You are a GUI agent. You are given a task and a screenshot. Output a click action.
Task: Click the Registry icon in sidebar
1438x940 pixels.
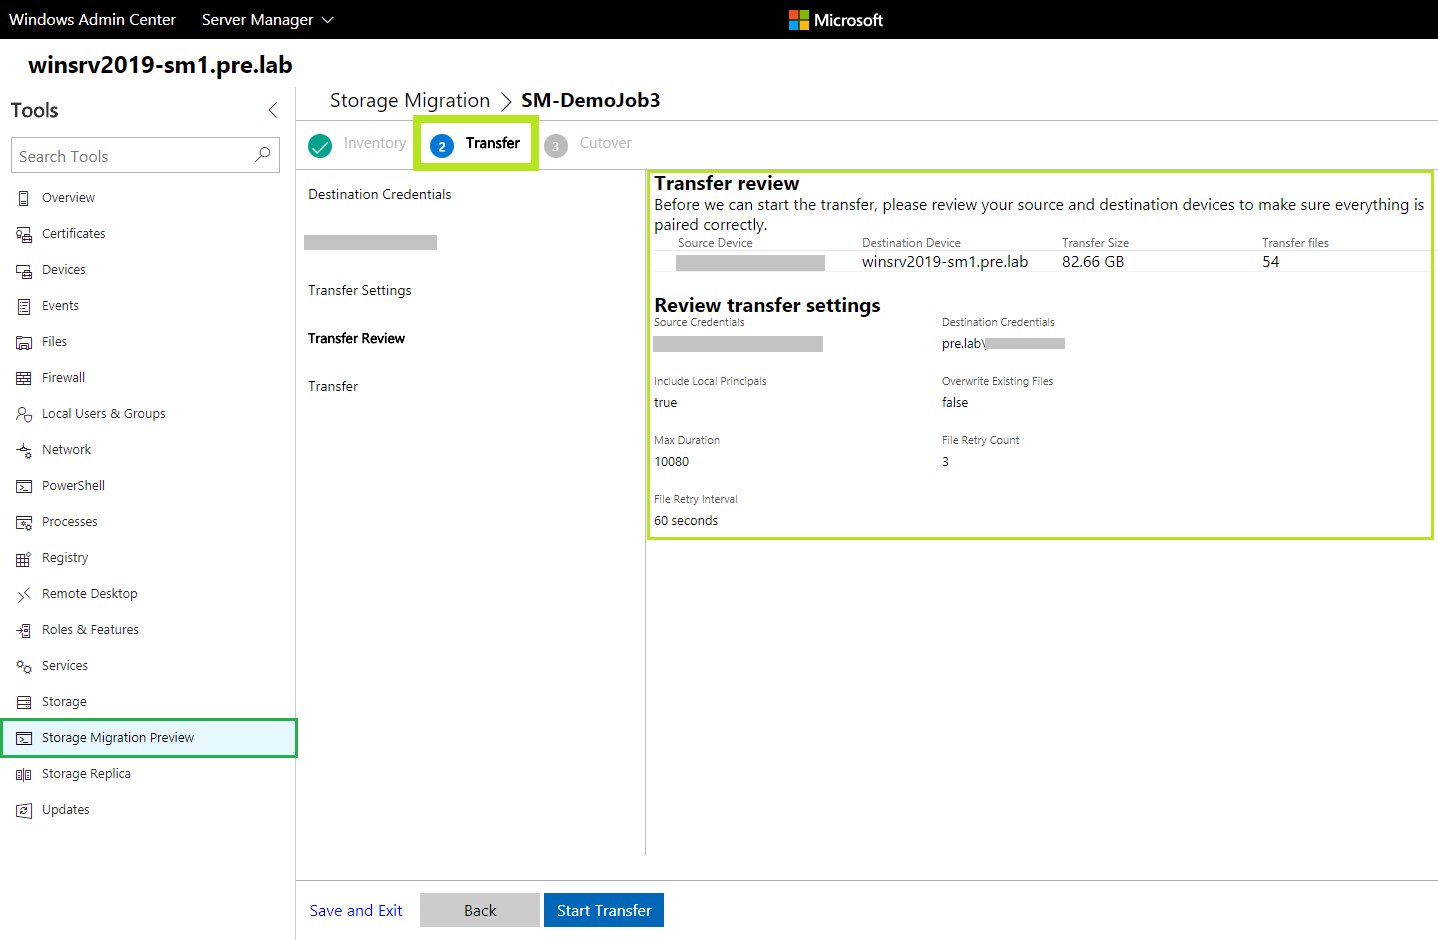tap(24, 558)
